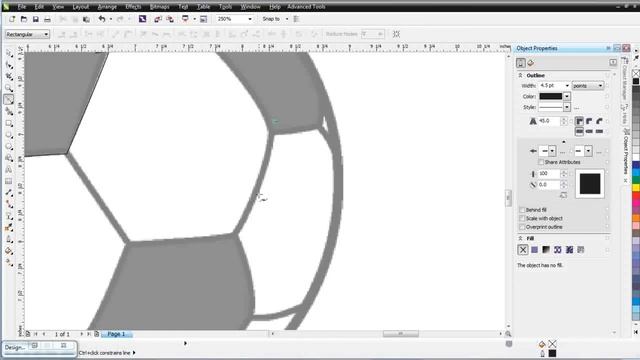Select square line cap option
This screenshot has width=640, height=360.
tap(579, 131)
